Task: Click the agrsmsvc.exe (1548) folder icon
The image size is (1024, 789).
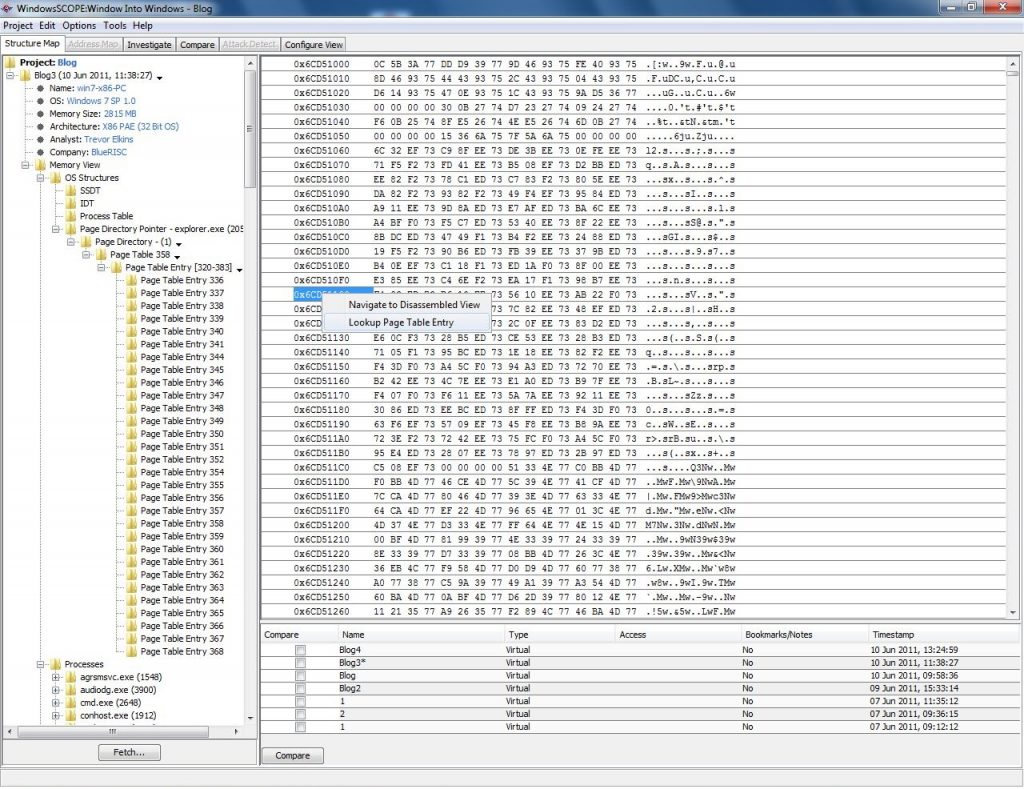Action: [x=71, y=677]
